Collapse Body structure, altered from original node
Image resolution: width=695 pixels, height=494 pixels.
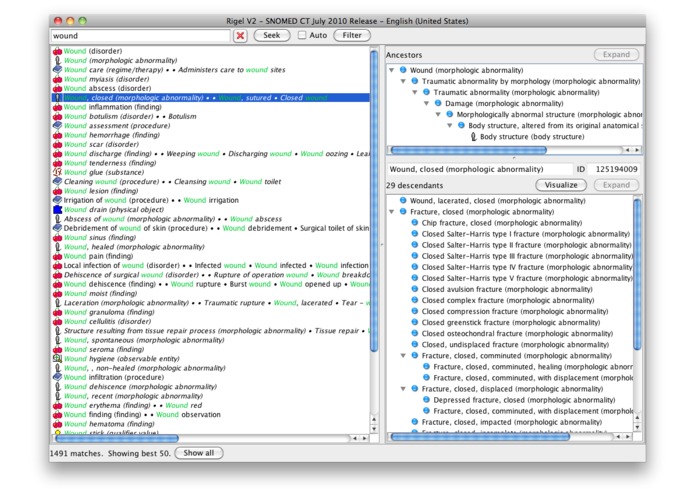tap(449, 125)
